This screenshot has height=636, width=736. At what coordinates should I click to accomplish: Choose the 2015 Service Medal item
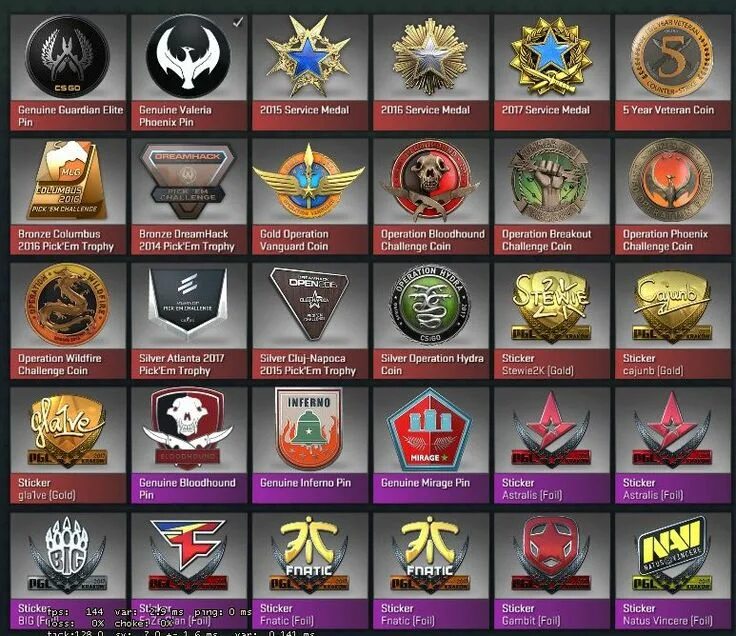[310, 72]
